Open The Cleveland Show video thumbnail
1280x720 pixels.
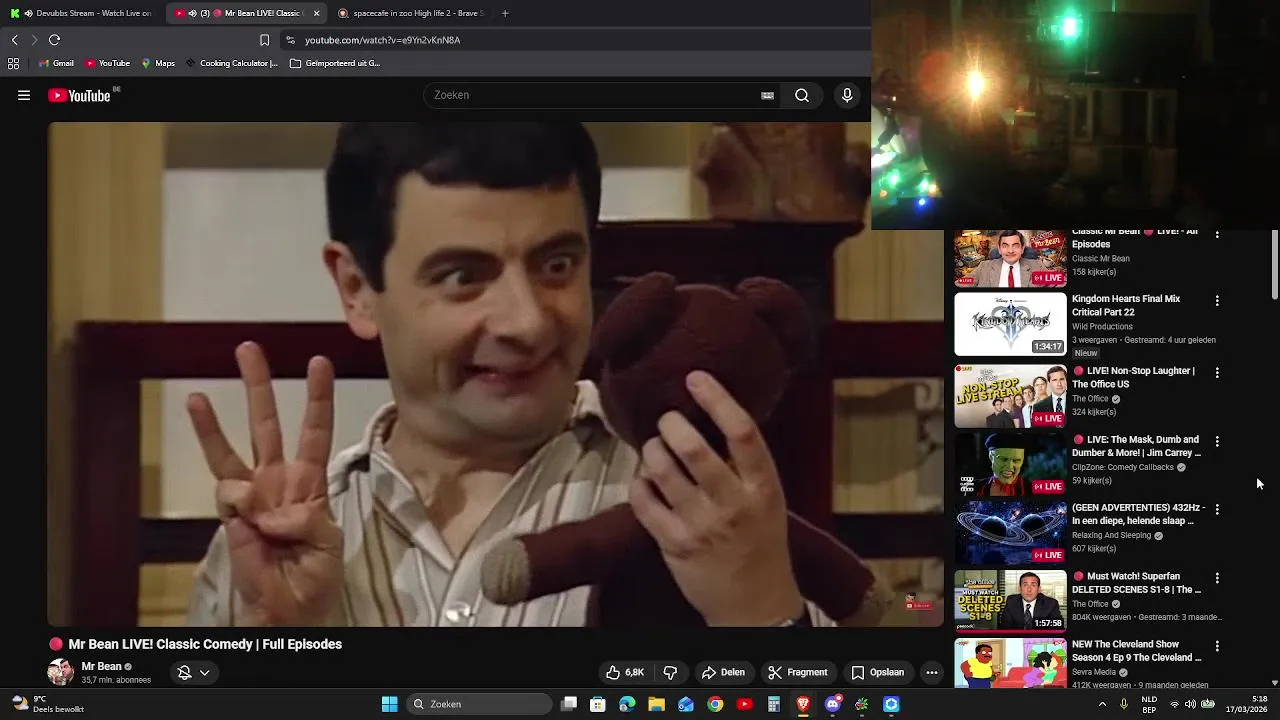(1010, 663)
